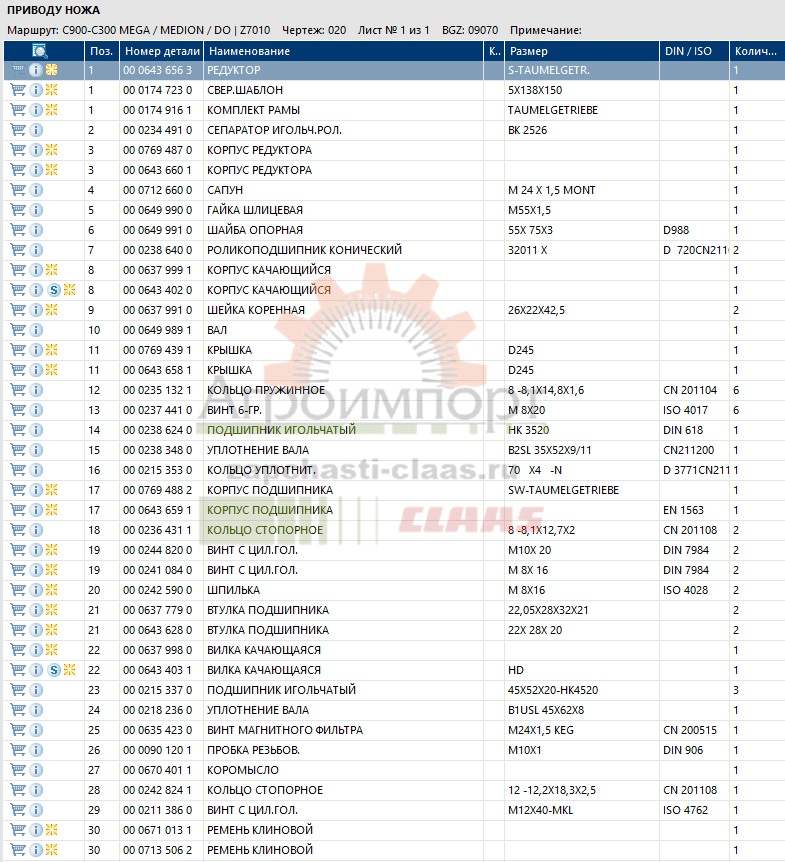Sort by DIN / ISO column header
The height and width of the screenshot is (862, 785).
pos(694,51)
